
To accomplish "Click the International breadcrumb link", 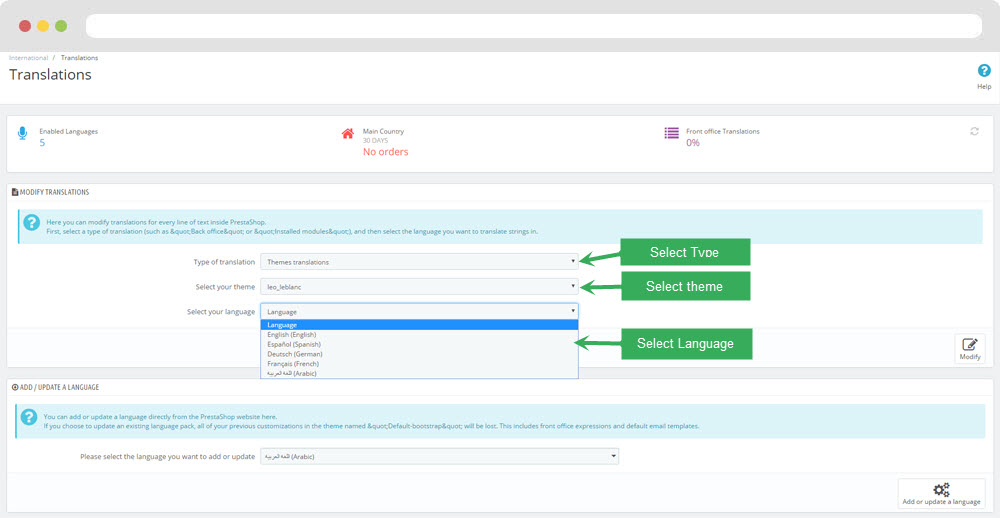I will click(x=28, y=58).
